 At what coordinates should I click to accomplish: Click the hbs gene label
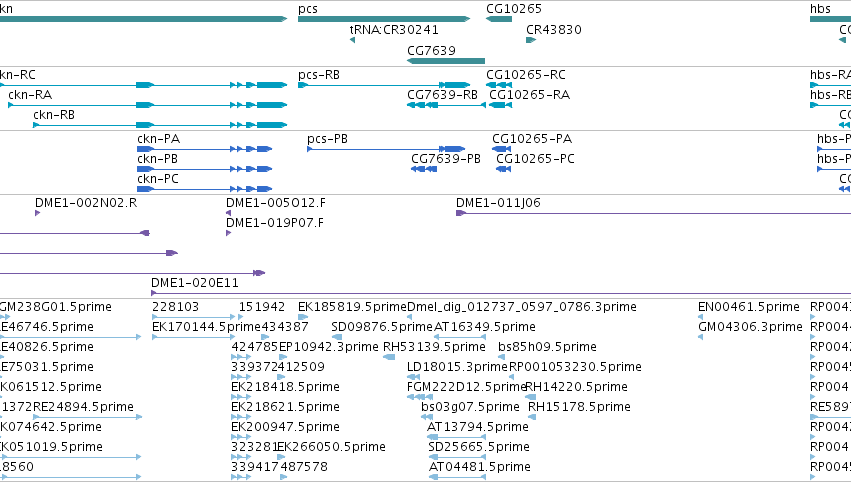(820, 9)
